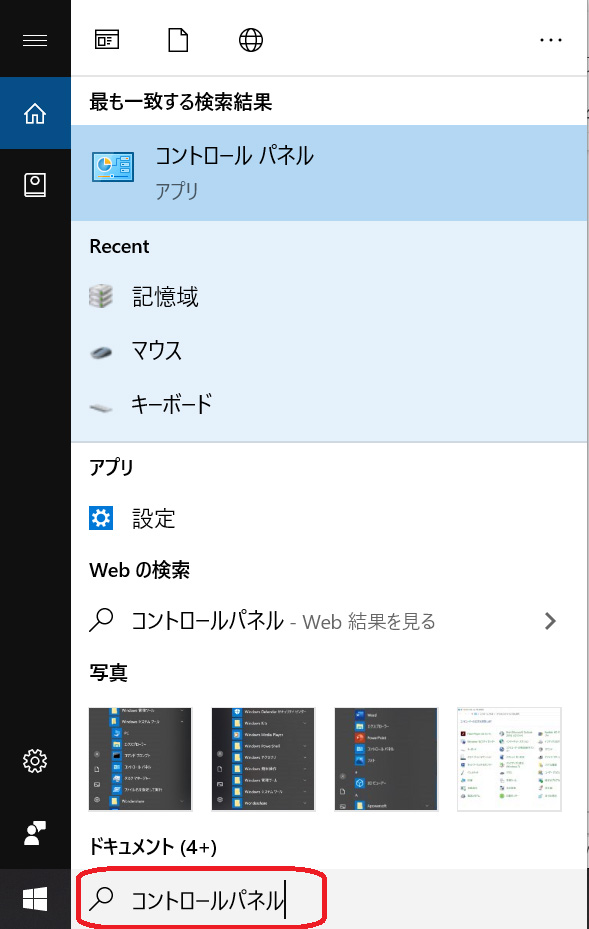Viewport: 589px width, 929px height.
Task: Open the more options ellipsis menu
Action: (550, 40)
